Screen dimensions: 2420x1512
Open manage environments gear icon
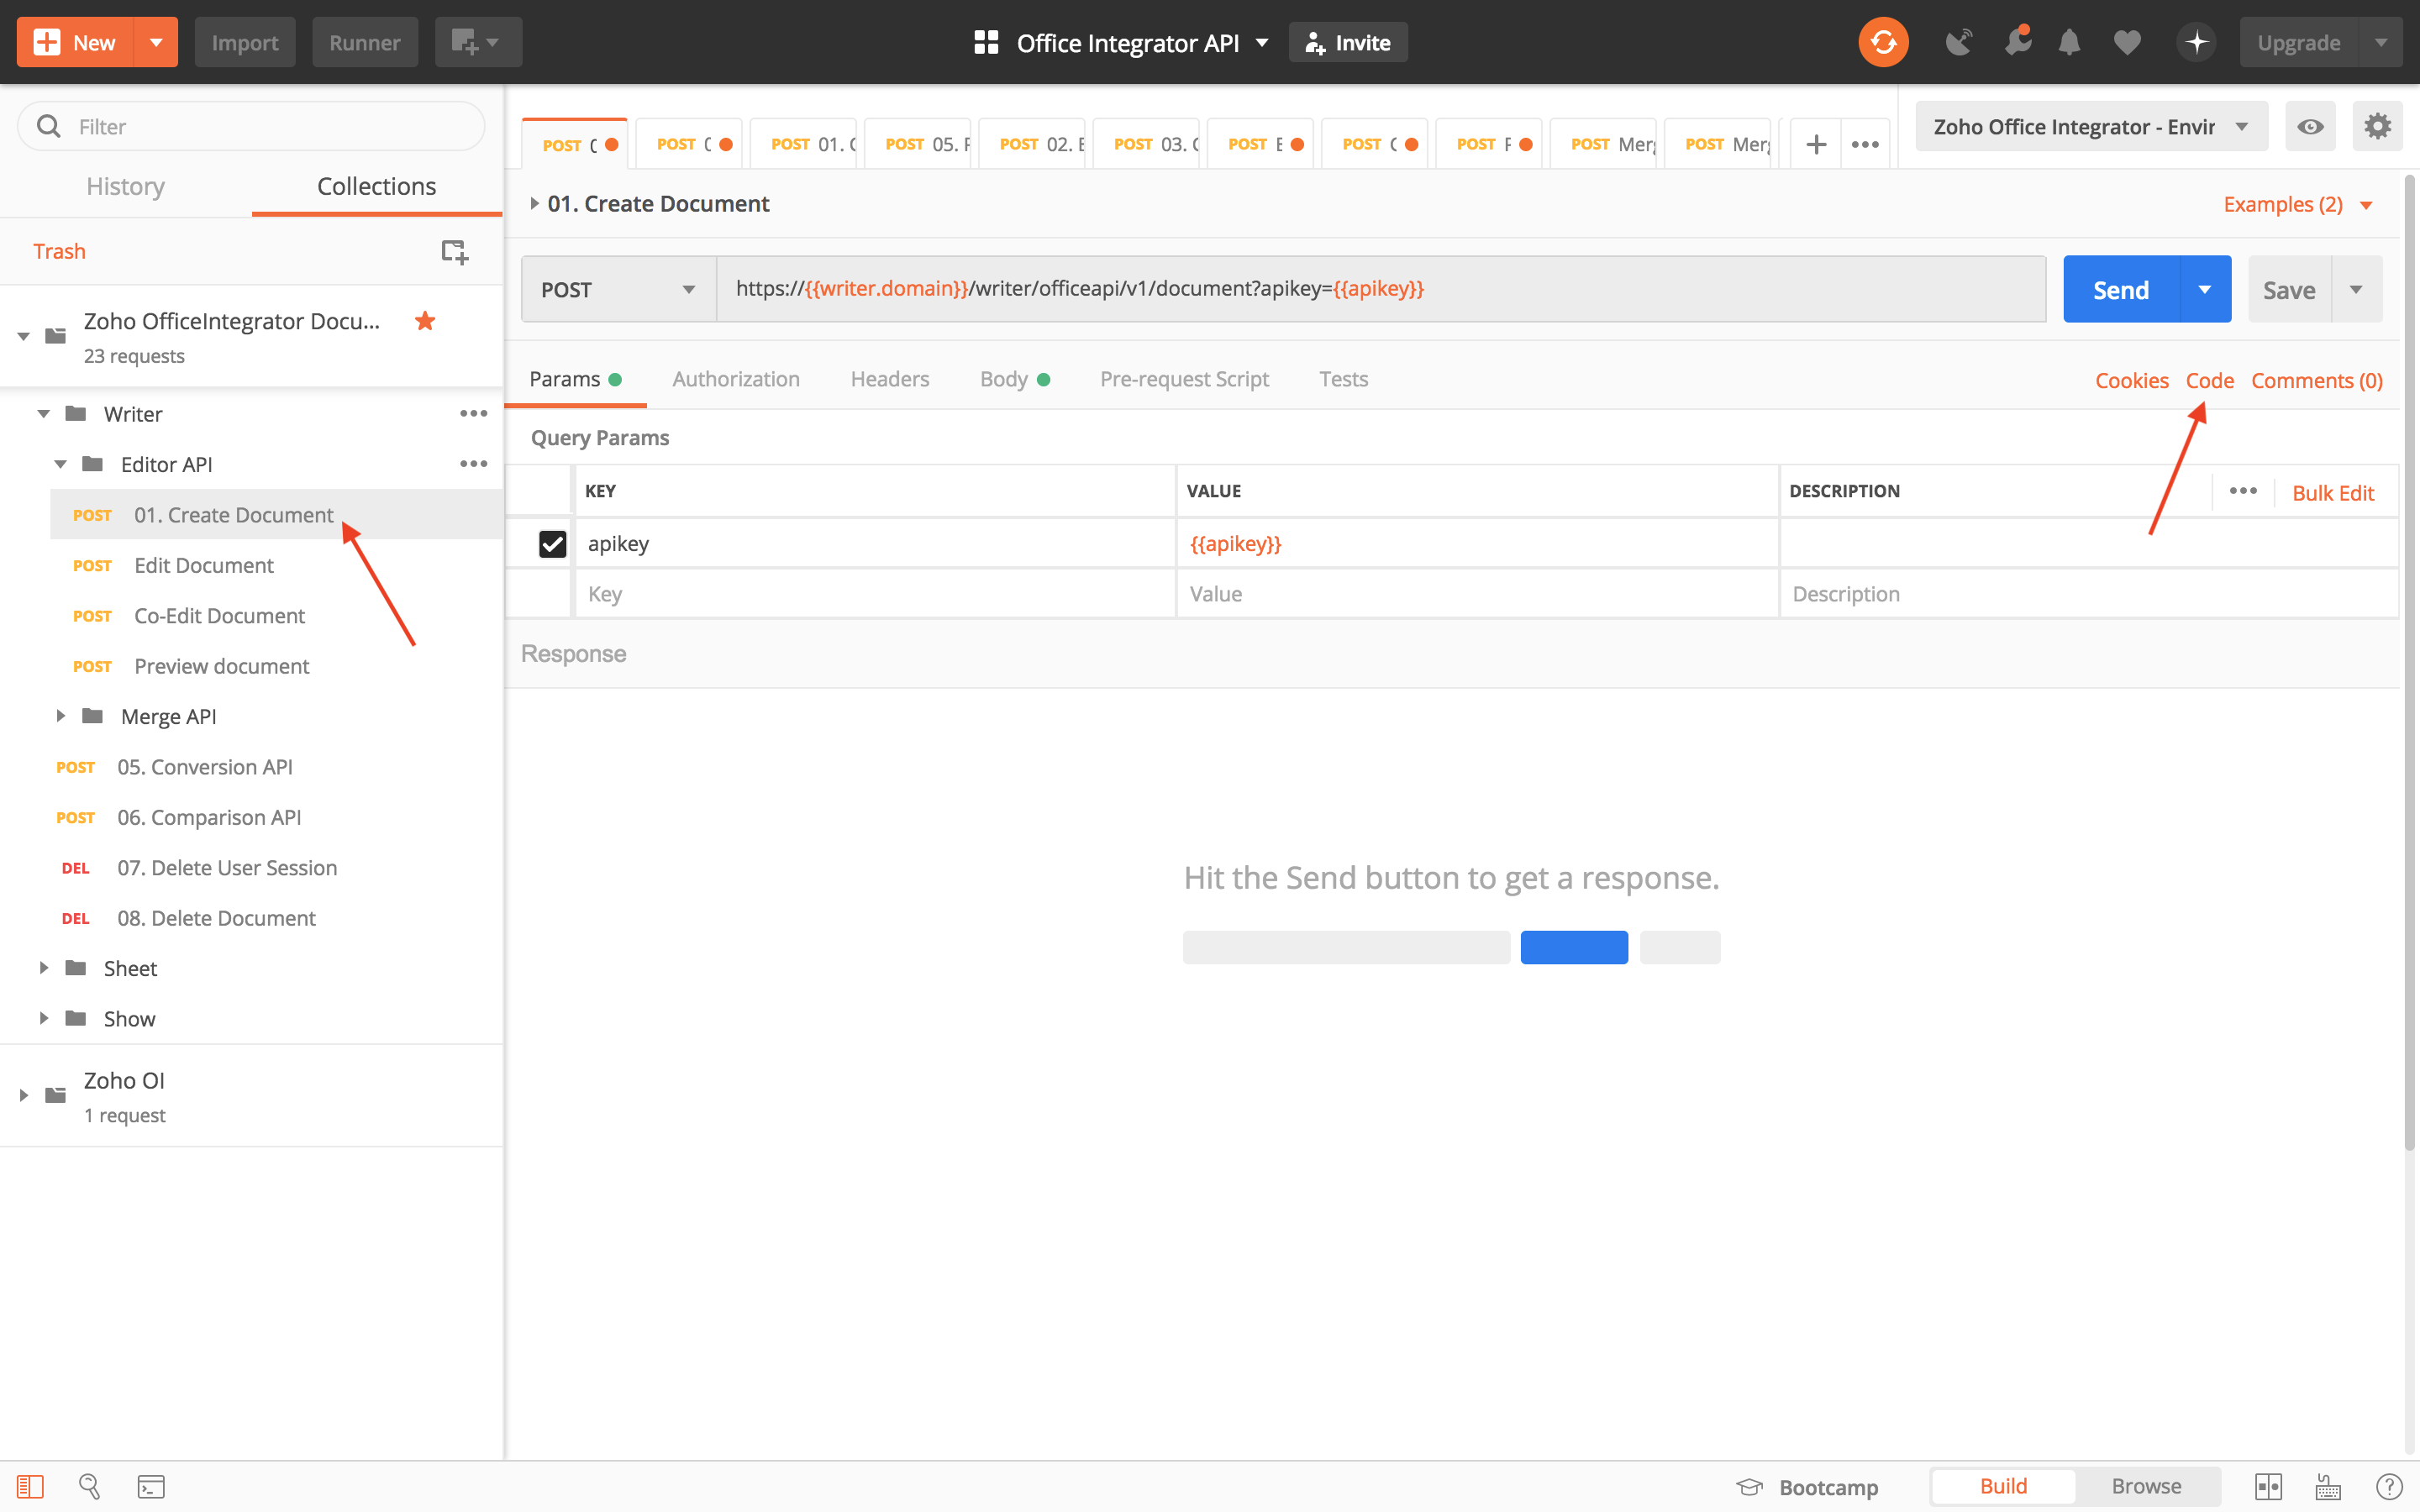click(x=2377, y=126)
